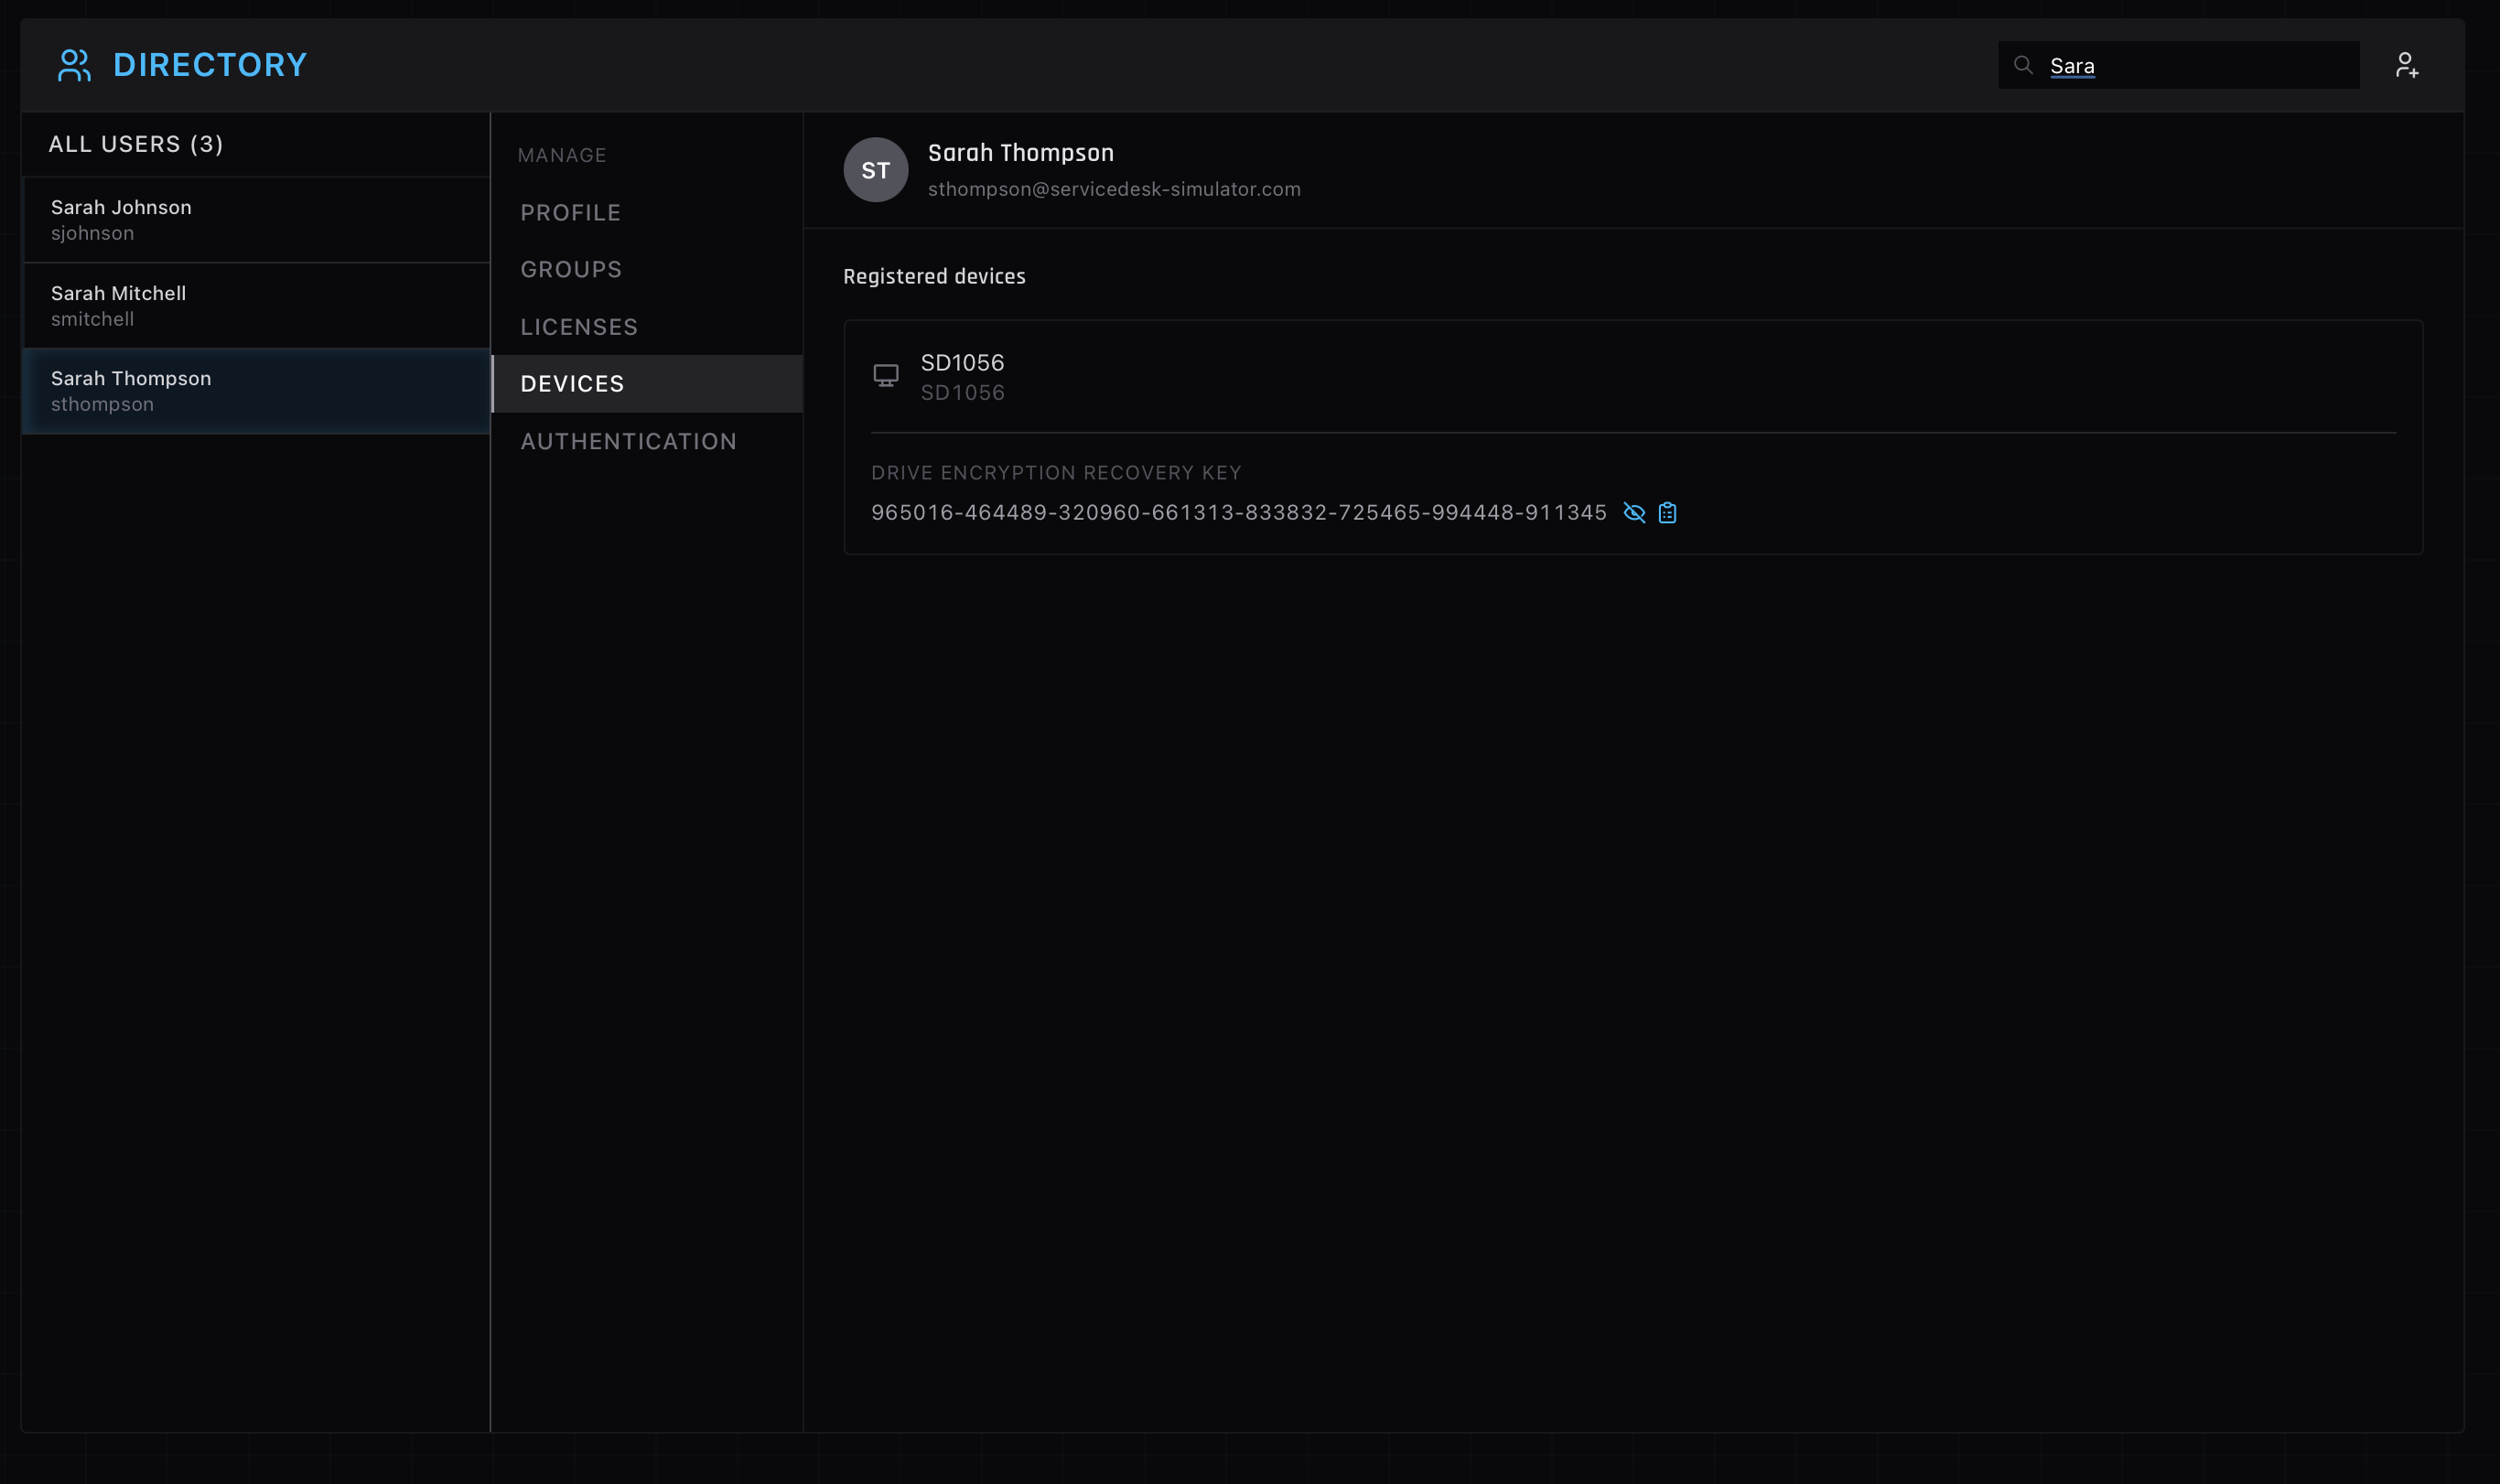
Task: Click the ALL USERS (3) heading
Action: (x=136, y=144)
